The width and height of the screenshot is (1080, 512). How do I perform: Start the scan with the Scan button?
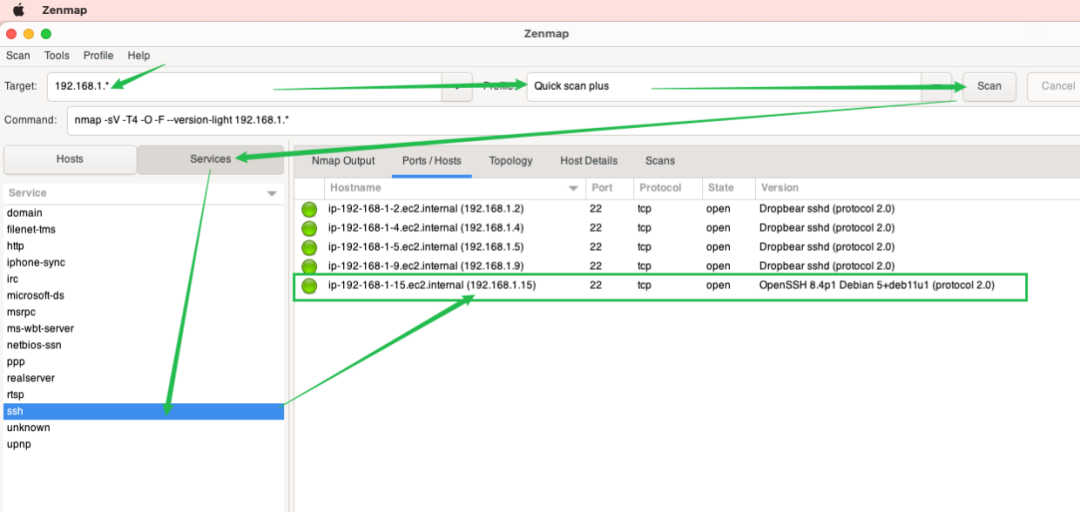pyautogui.click(x=989, y=86)
